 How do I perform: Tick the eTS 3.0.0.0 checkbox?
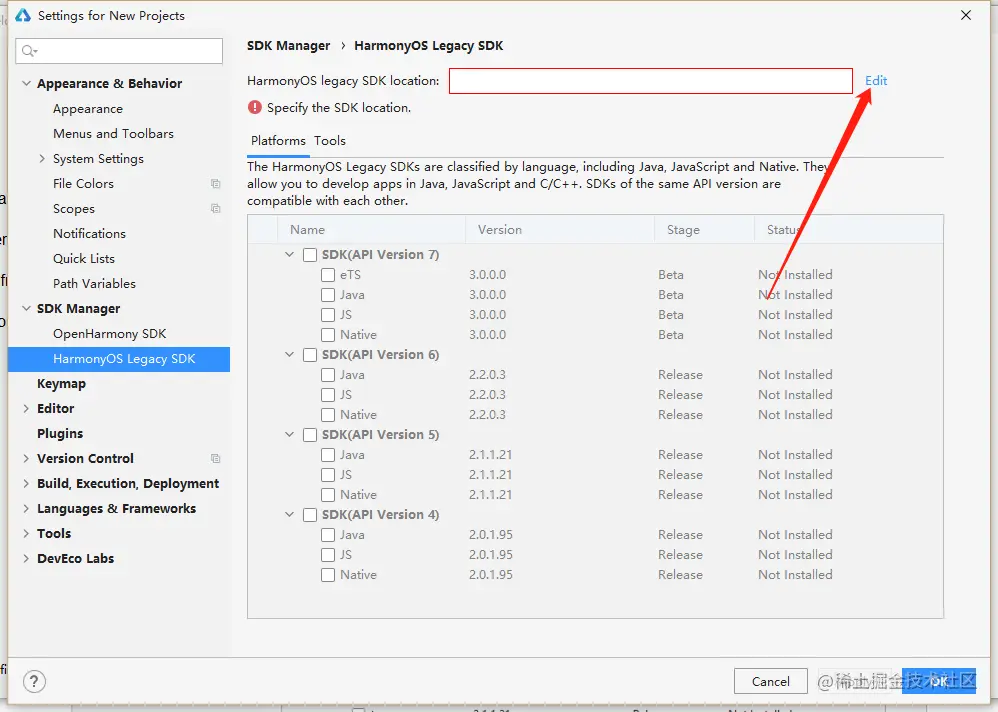328,275
